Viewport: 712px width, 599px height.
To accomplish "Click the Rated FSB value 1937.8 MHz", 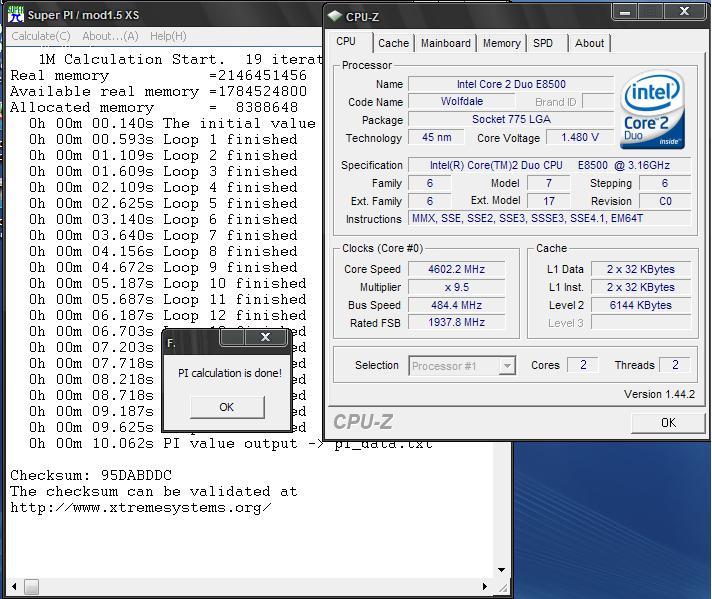I will point(456,322).
